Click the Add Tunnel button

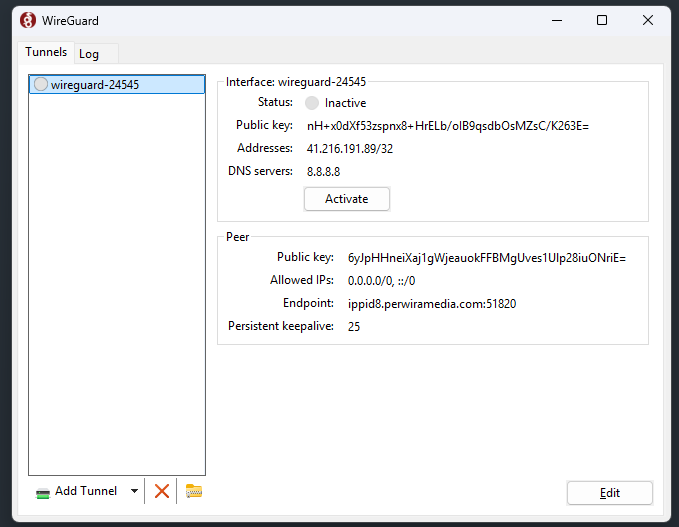77,491
